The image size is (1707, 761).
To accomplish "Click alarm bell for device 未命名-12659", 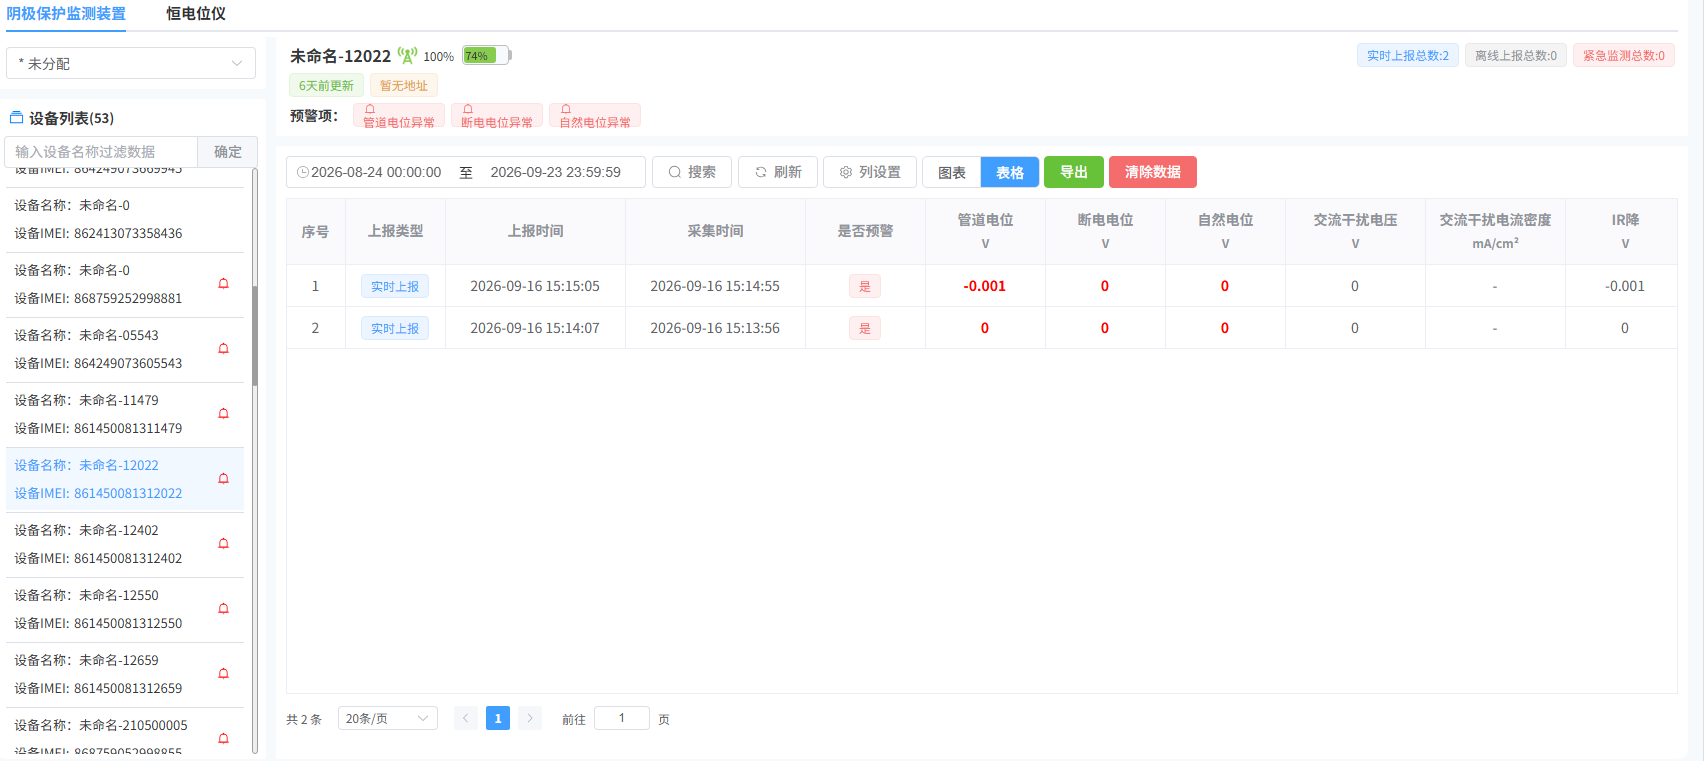I will (224, 674).
